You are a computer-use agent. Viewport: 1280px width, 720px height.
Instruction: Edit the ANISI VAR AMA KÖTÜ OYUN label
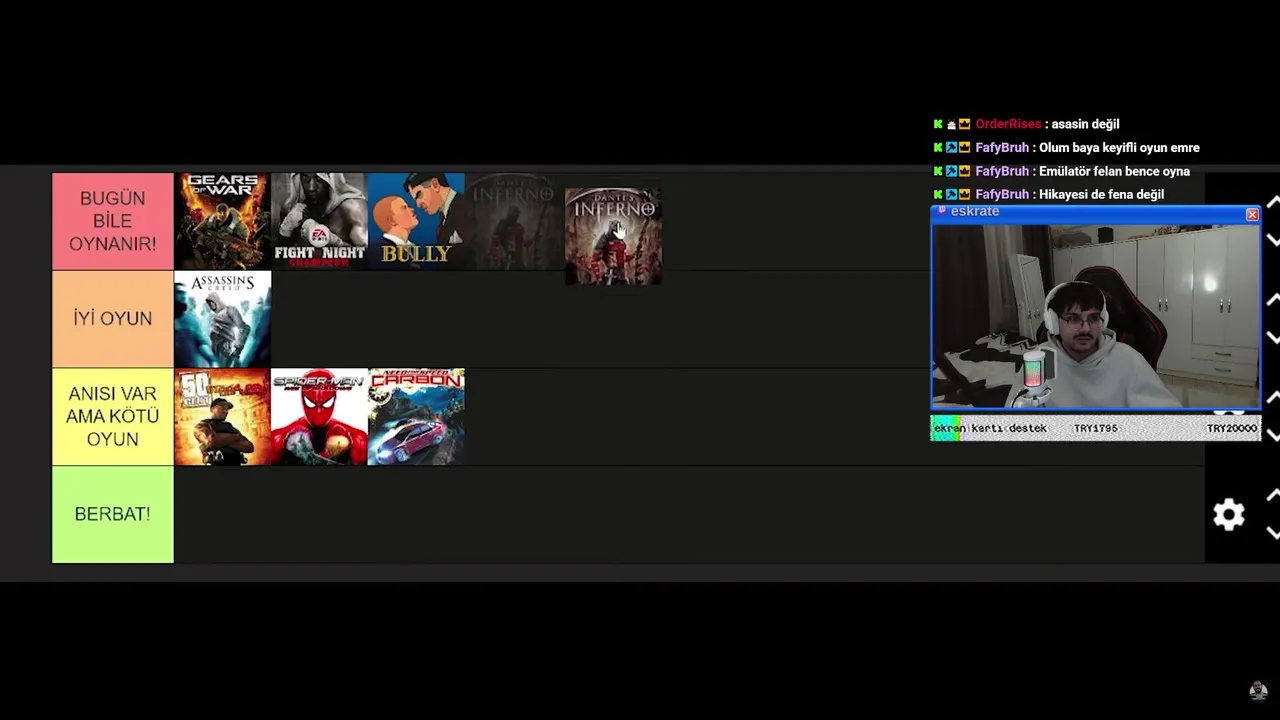coord(113,417)
